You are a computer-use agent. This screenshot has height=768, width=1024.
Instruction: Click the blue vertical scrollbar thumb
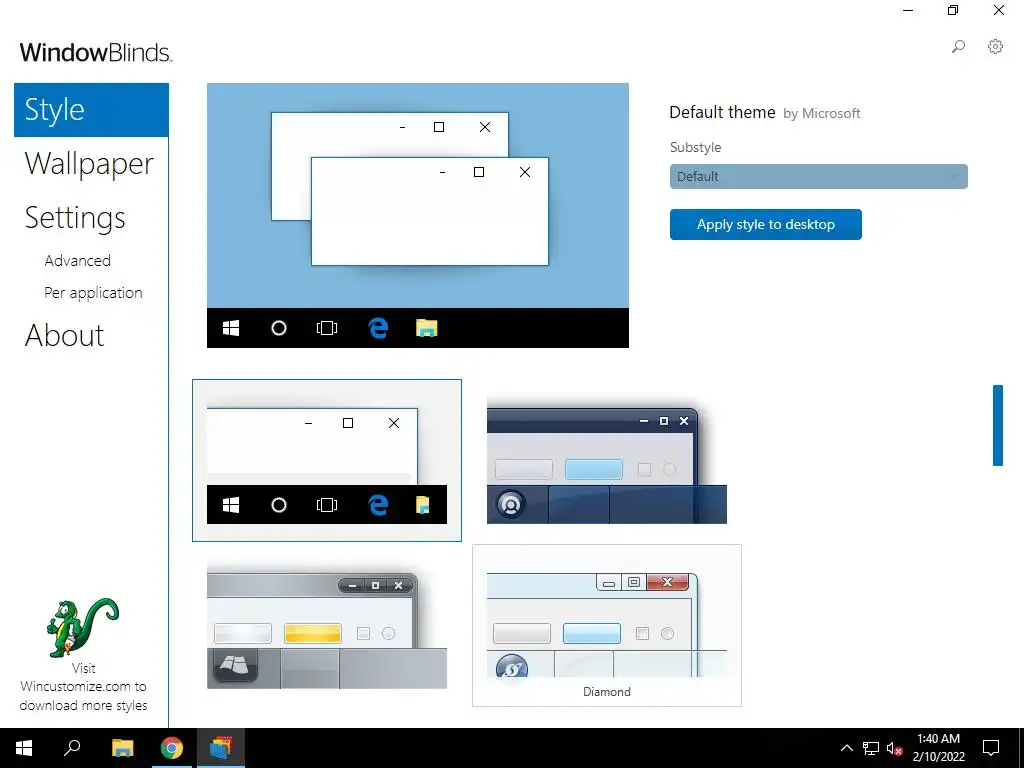click(x=998, y=425)
